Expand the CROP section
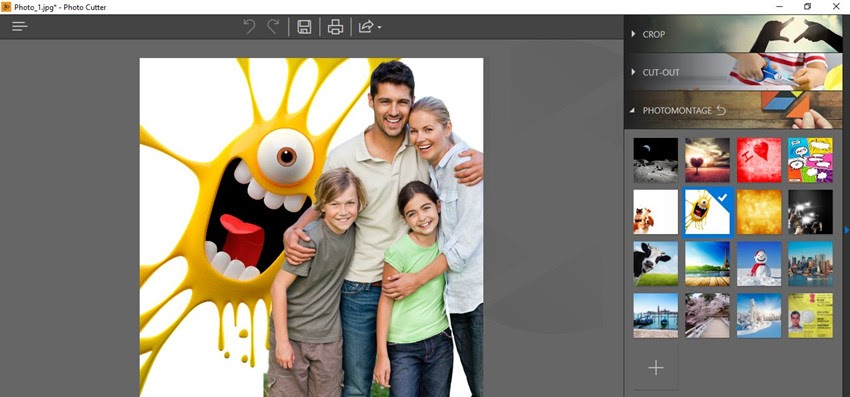The width and height of the screenshot is (850, 397). tap(733, 34)
